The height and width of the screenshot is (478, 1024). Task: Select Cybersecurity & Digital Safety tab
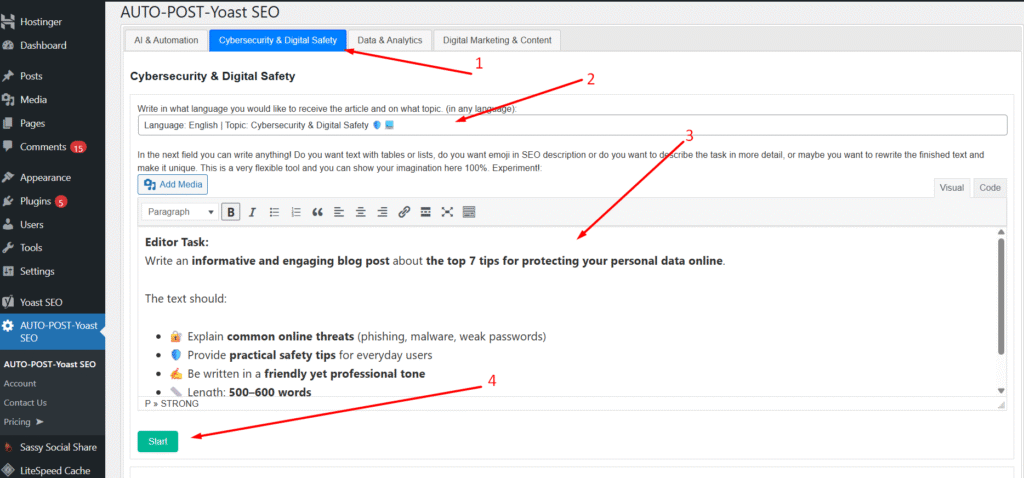point(278,40)
